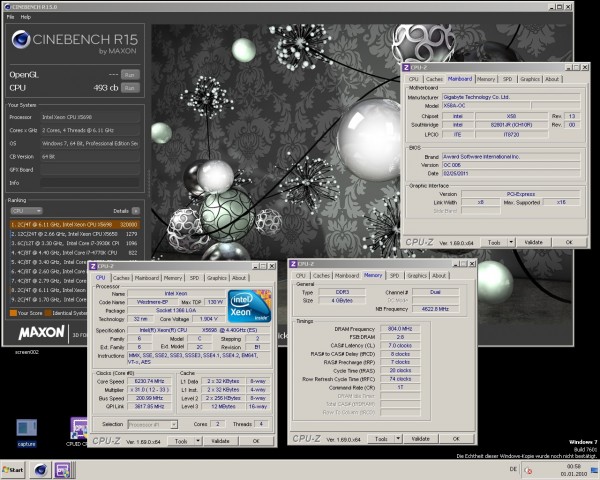
Task: Open the capture desktop shortcut
Action: coord(26,432)
